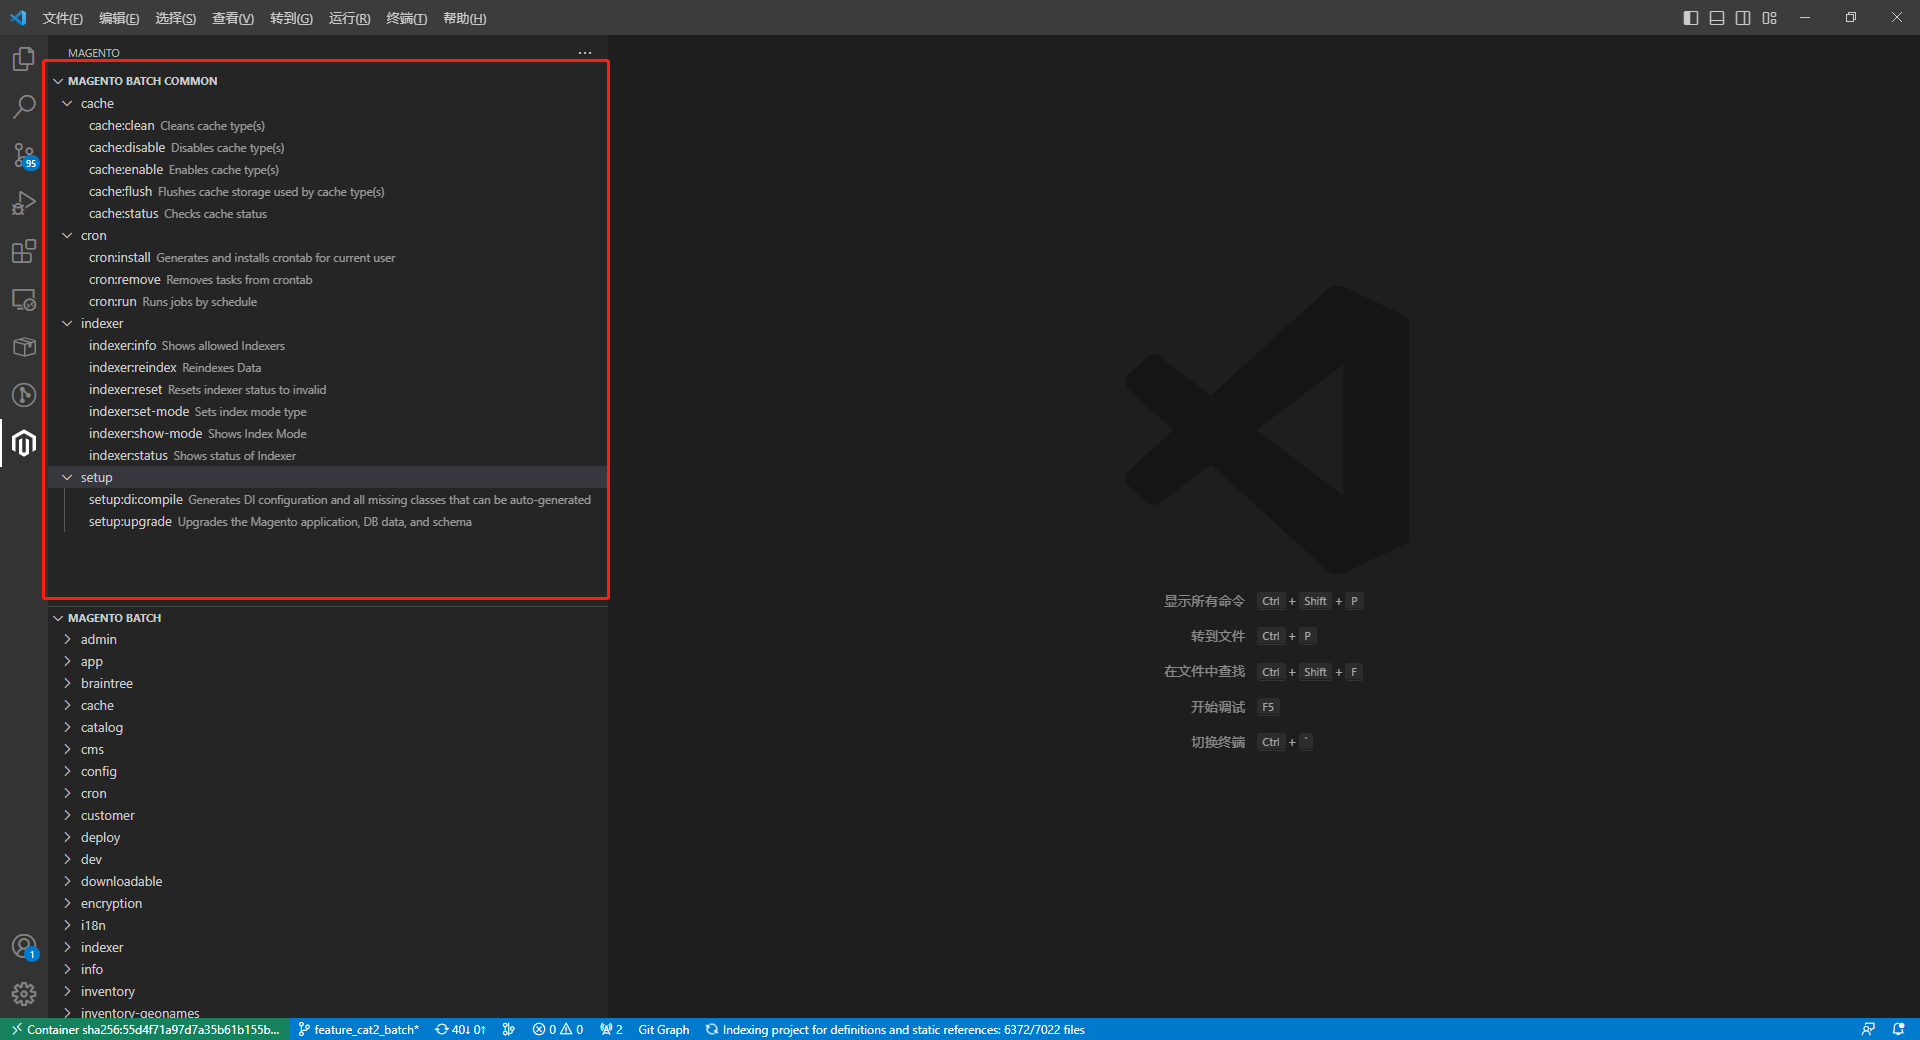Open Run and Debug view
The height and width of the screenshot is (1040, 1920).
tap(24, 203)
